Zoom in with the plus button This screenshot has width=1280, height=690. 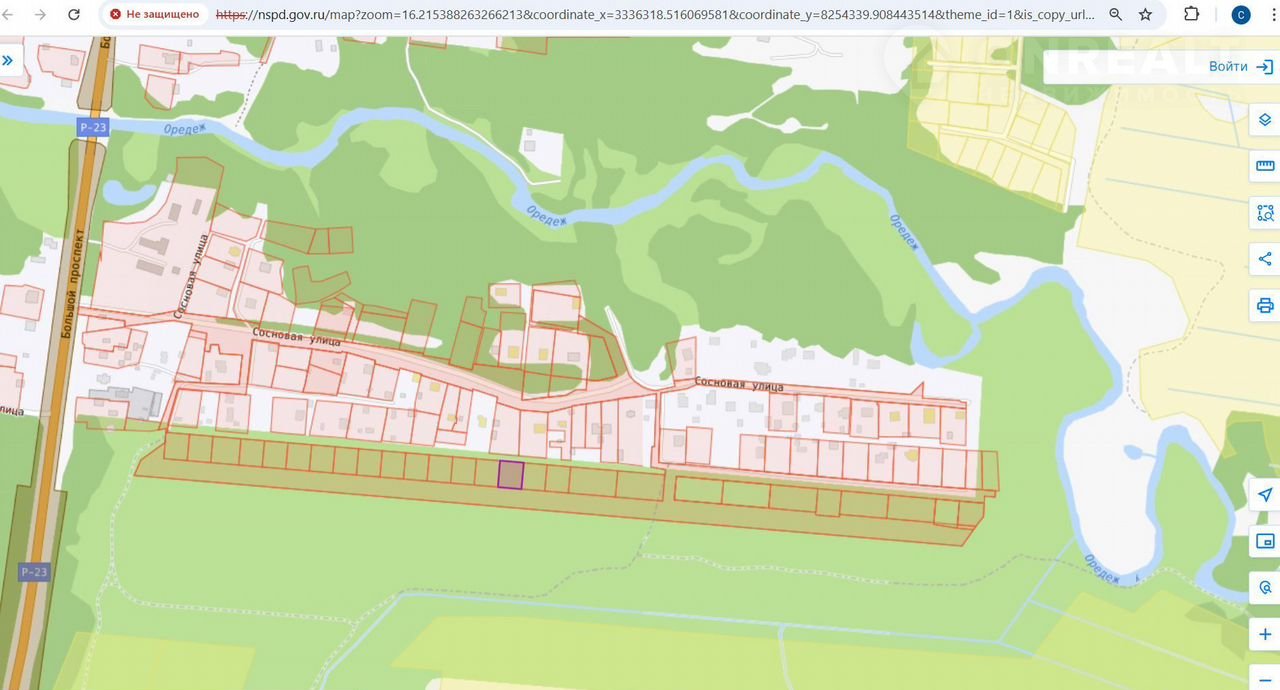tap(1265, 634)
